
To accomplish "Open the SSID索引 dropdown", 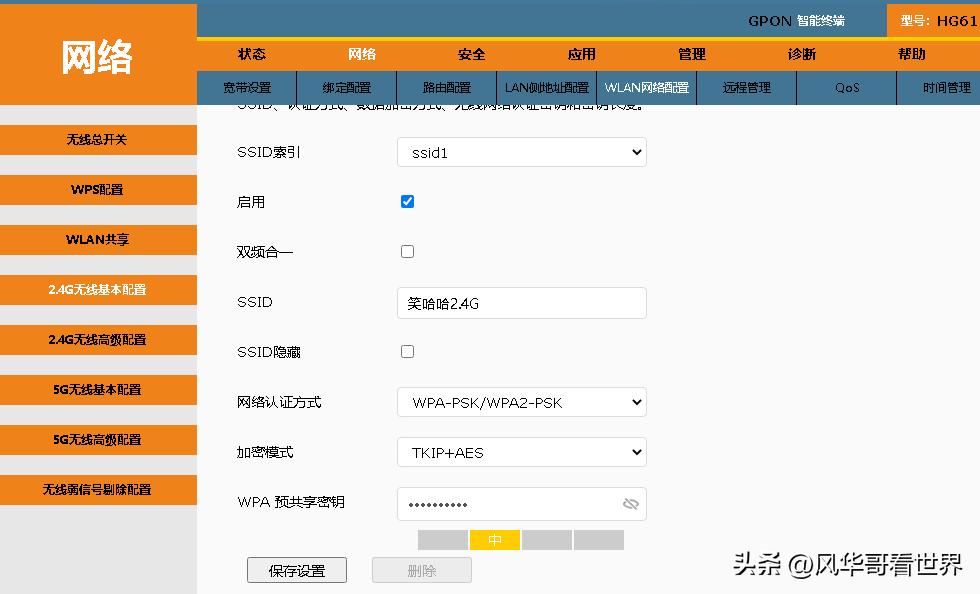I will tap(521, 152).
